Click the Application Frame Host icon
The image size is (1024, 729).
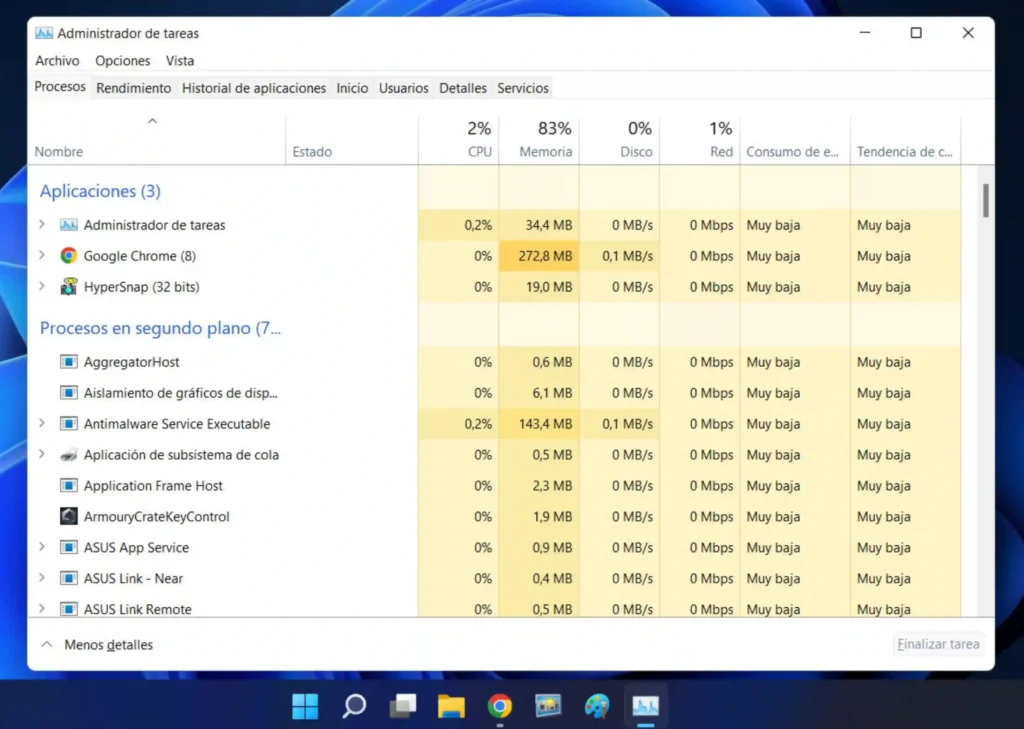pos(69,485)
